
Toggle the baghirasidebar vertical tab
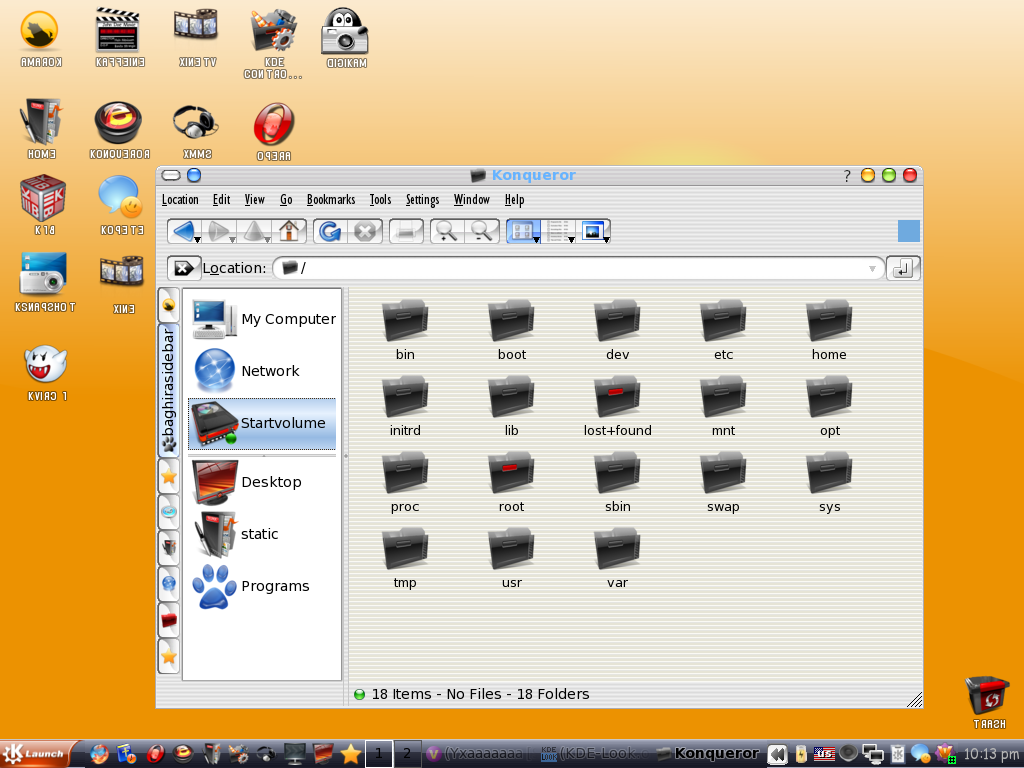pos(168,390)
